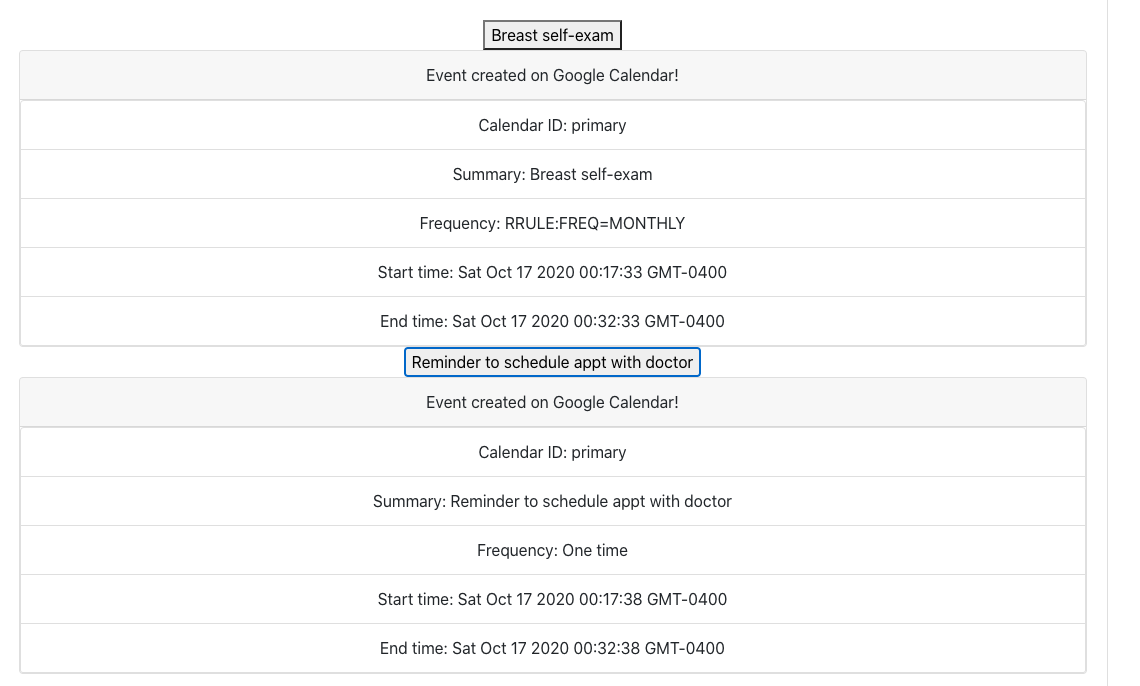The height and width of the screenshot is (686, 1140).
Task: Select 'Summary: Reminder to schedule appt with doctor' row
Action: [x=552, y=501]
